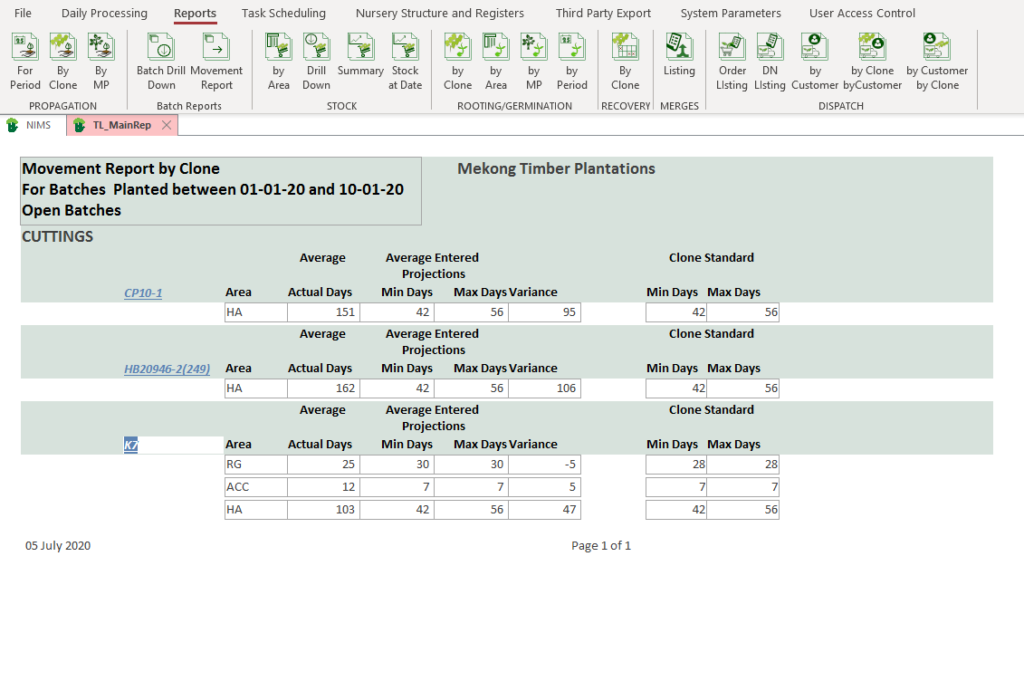Click the Propagation For Period icon
The height and width of the screenshot is (700, 1024).
point(25,48)
